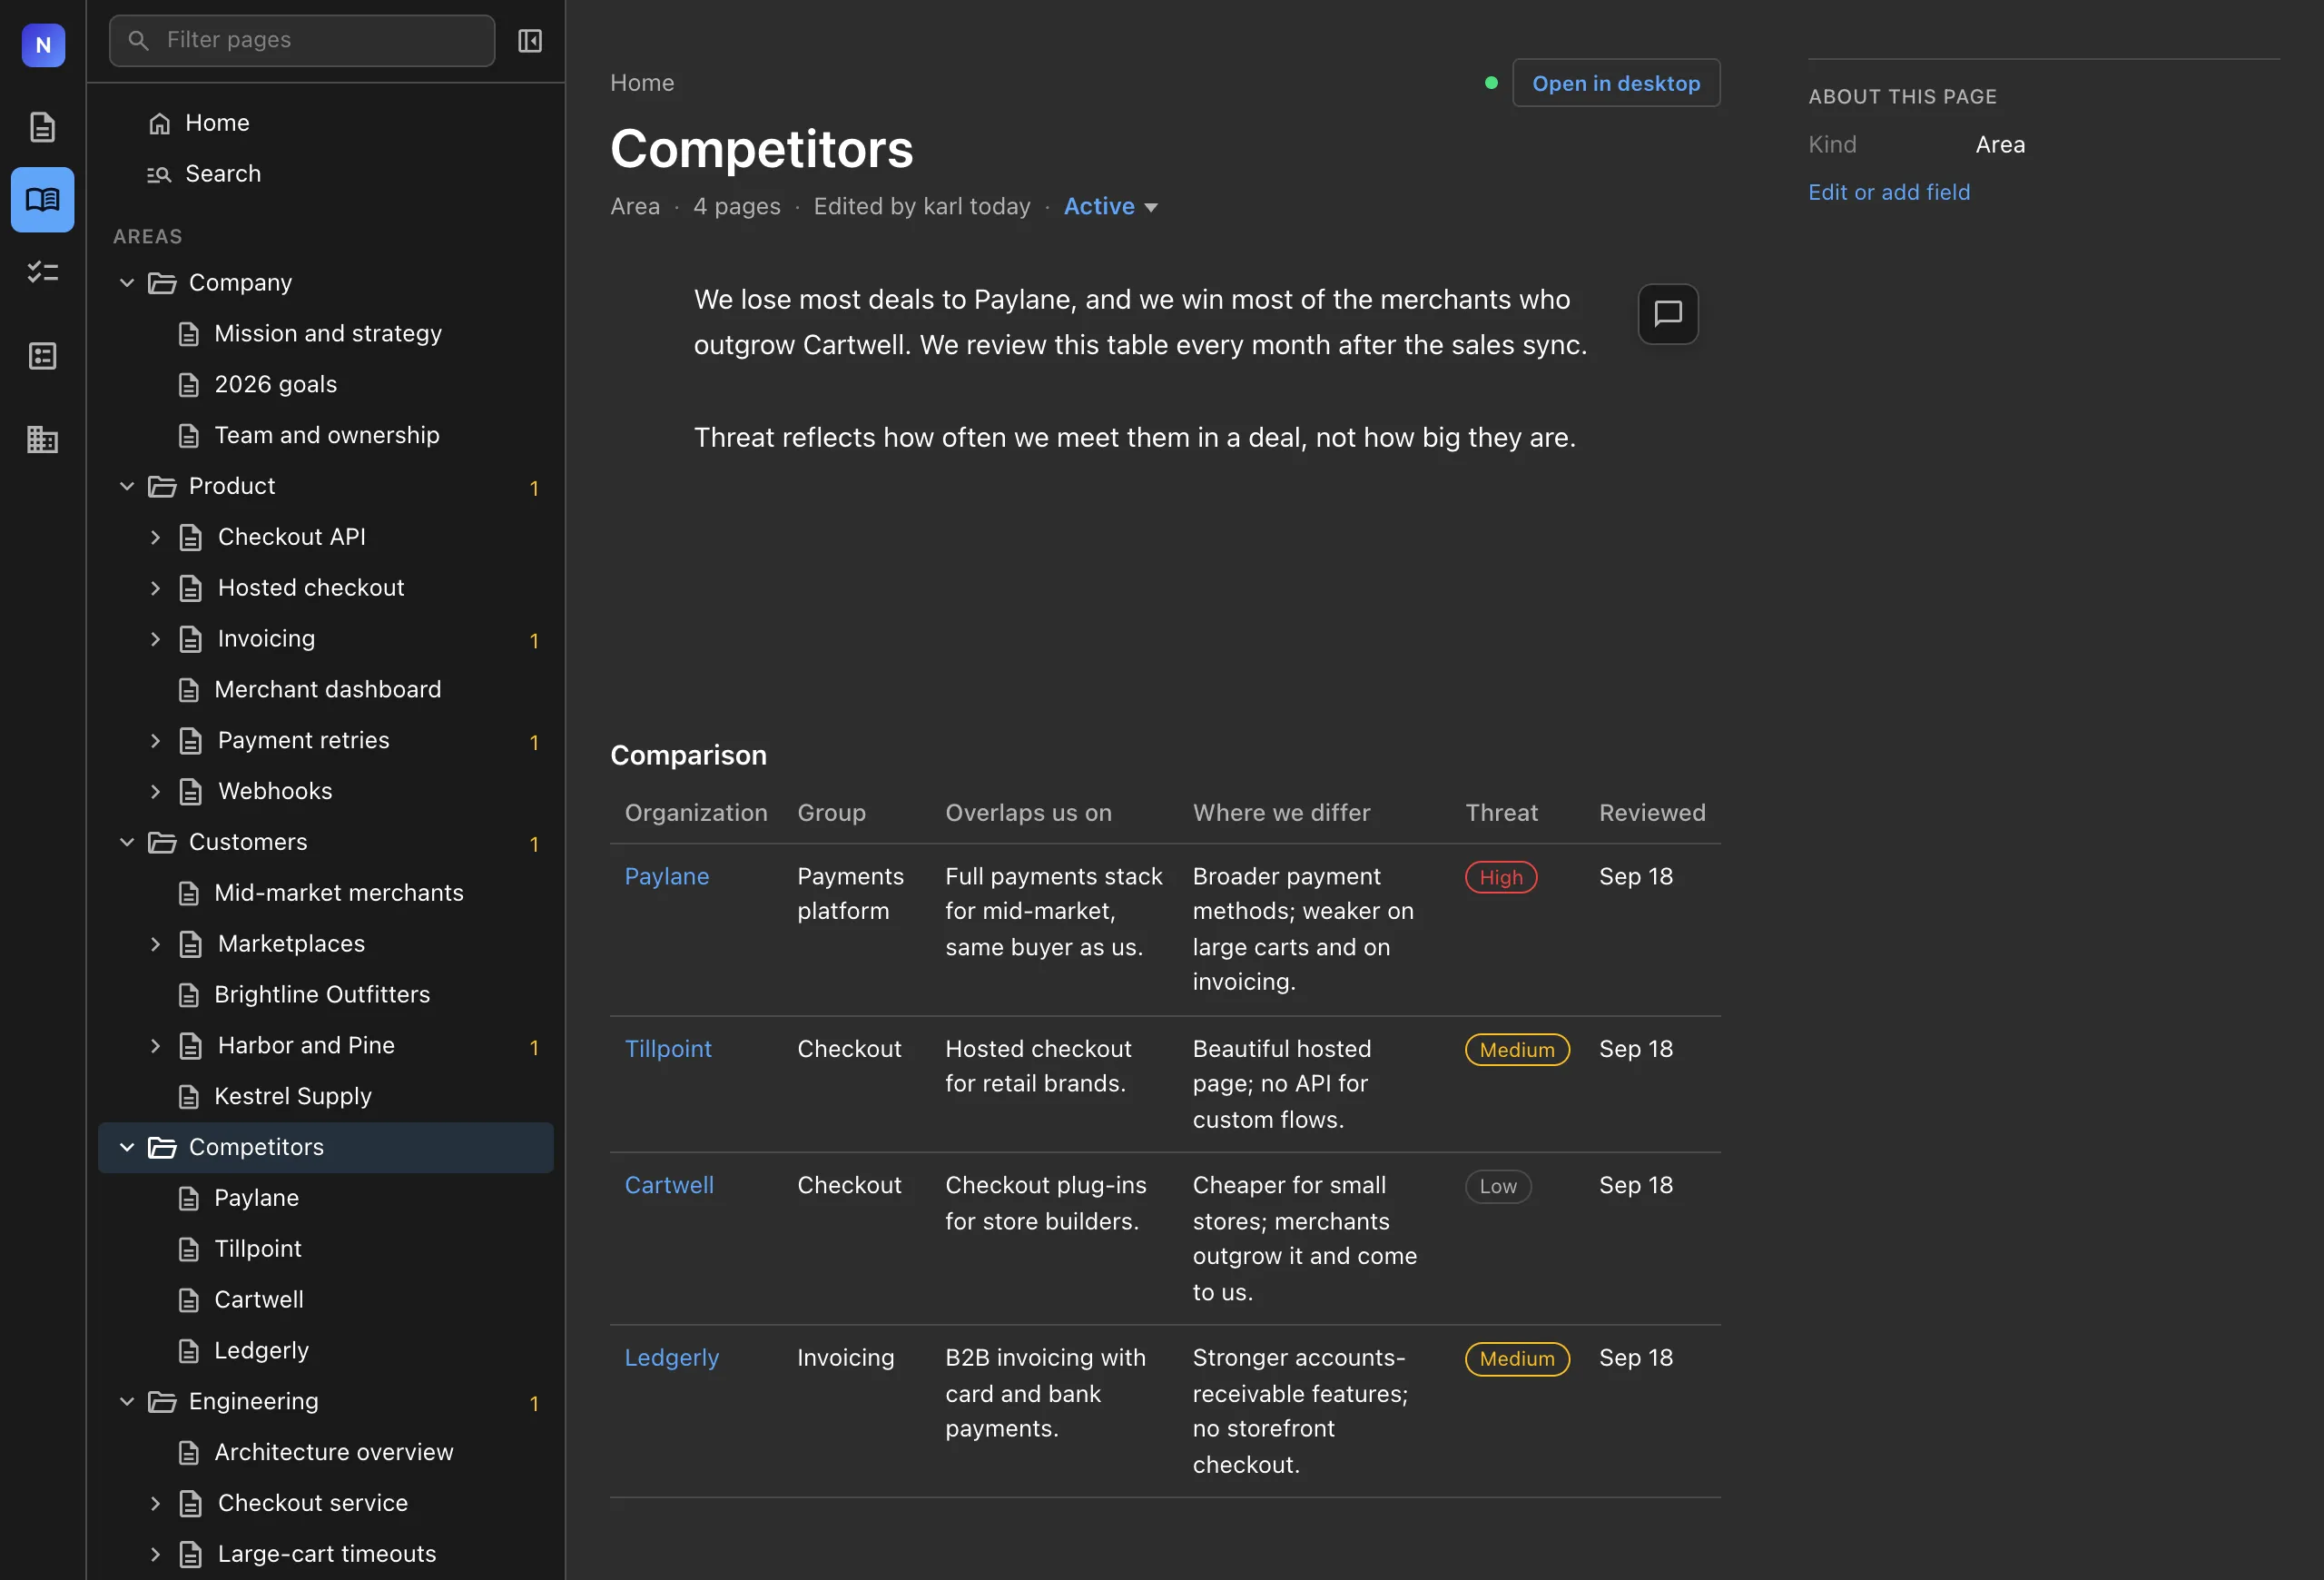The width and height of the screenshot is (2324, 1580).
Task: Expand the Payment retries chevron
Action: (x=155, y=741)
